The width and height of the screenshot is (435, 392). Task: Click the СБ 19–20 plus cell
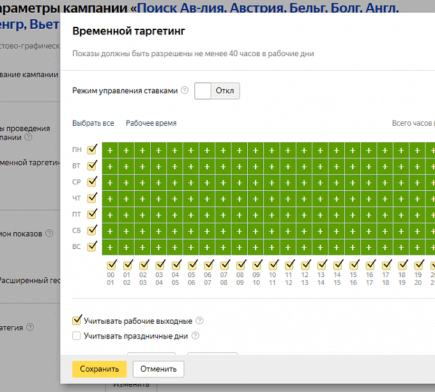[417, 231]
